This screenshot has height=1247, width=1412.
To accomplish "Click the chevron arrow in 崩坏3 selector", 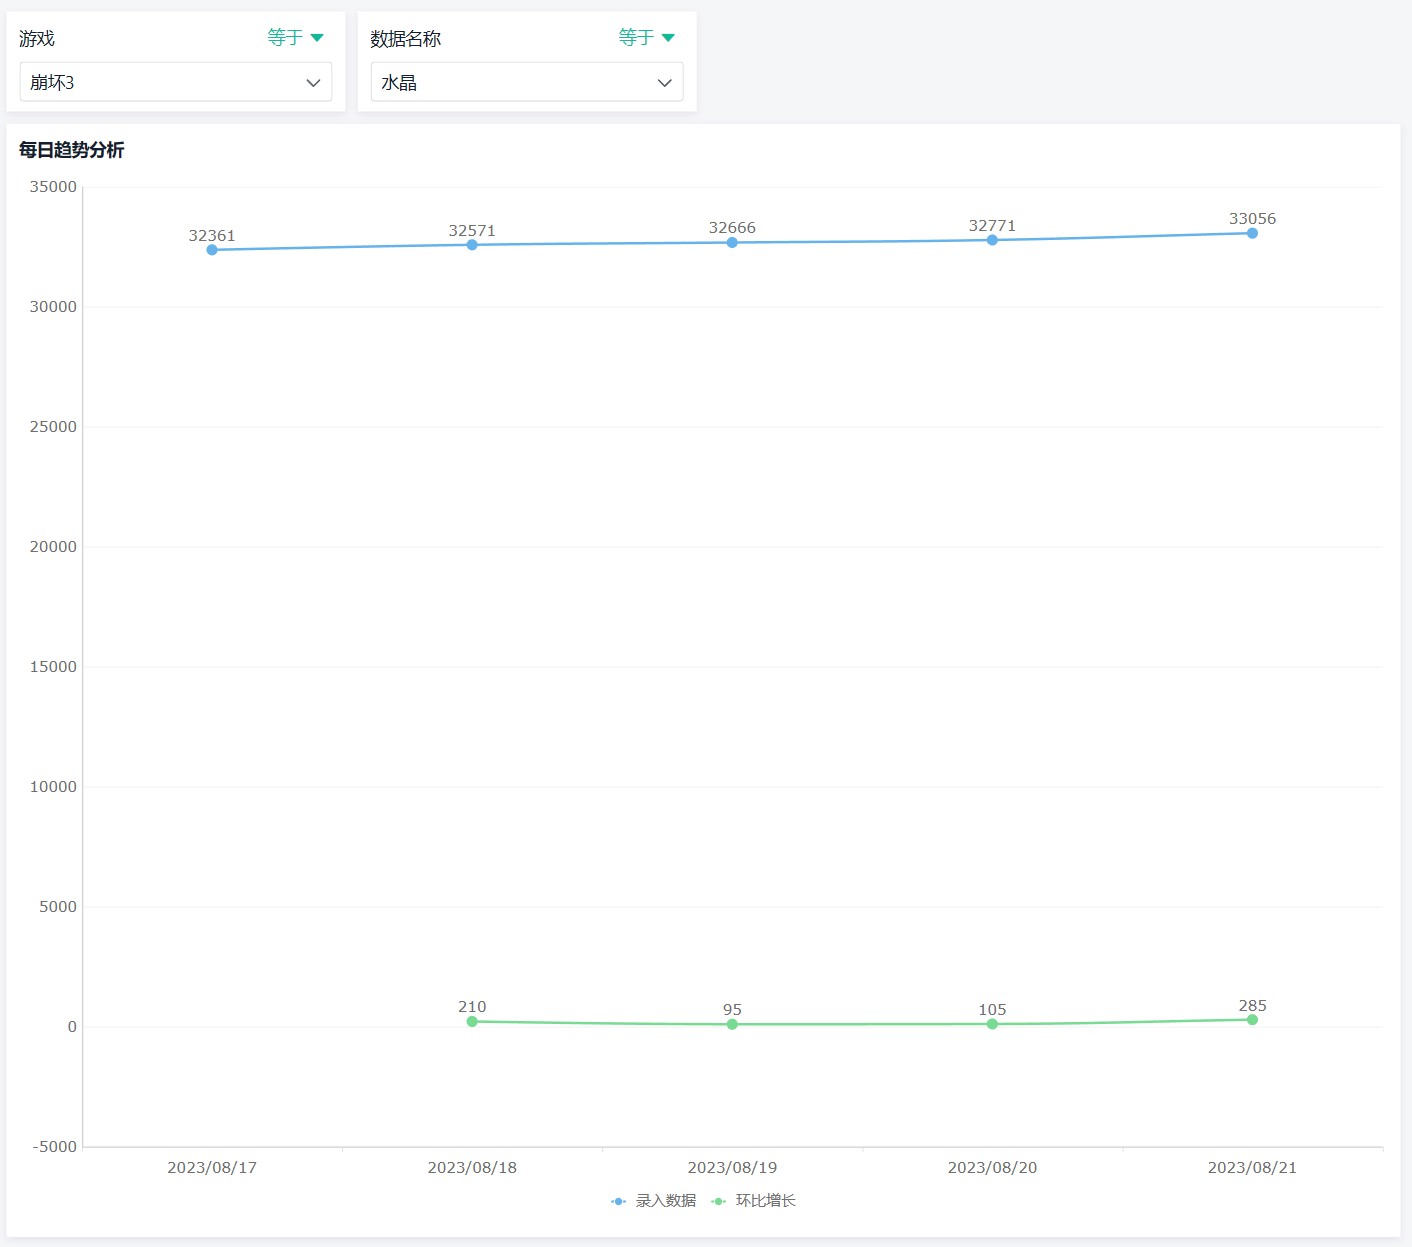I will pyautogui.click(x=313, y=83).
